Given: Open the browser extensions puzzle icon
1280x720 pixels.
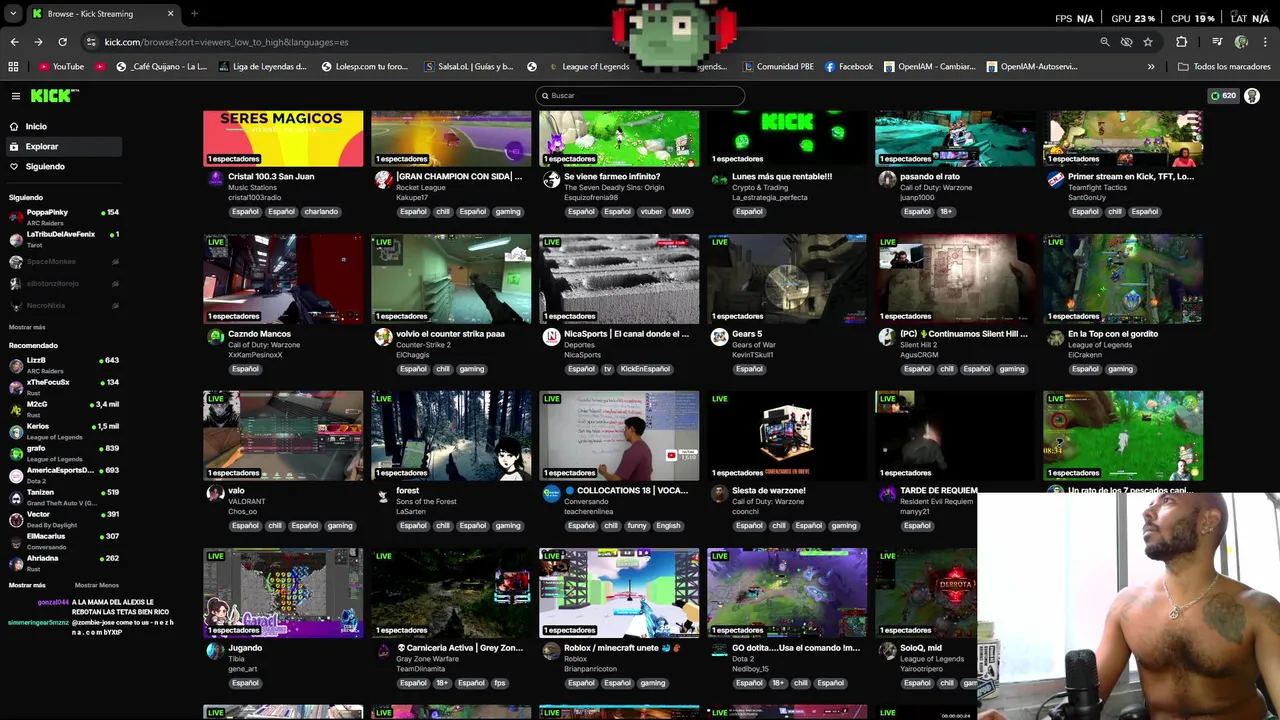Looking at the screenshot, I should pyautogui.click(x=1182, y=42).
